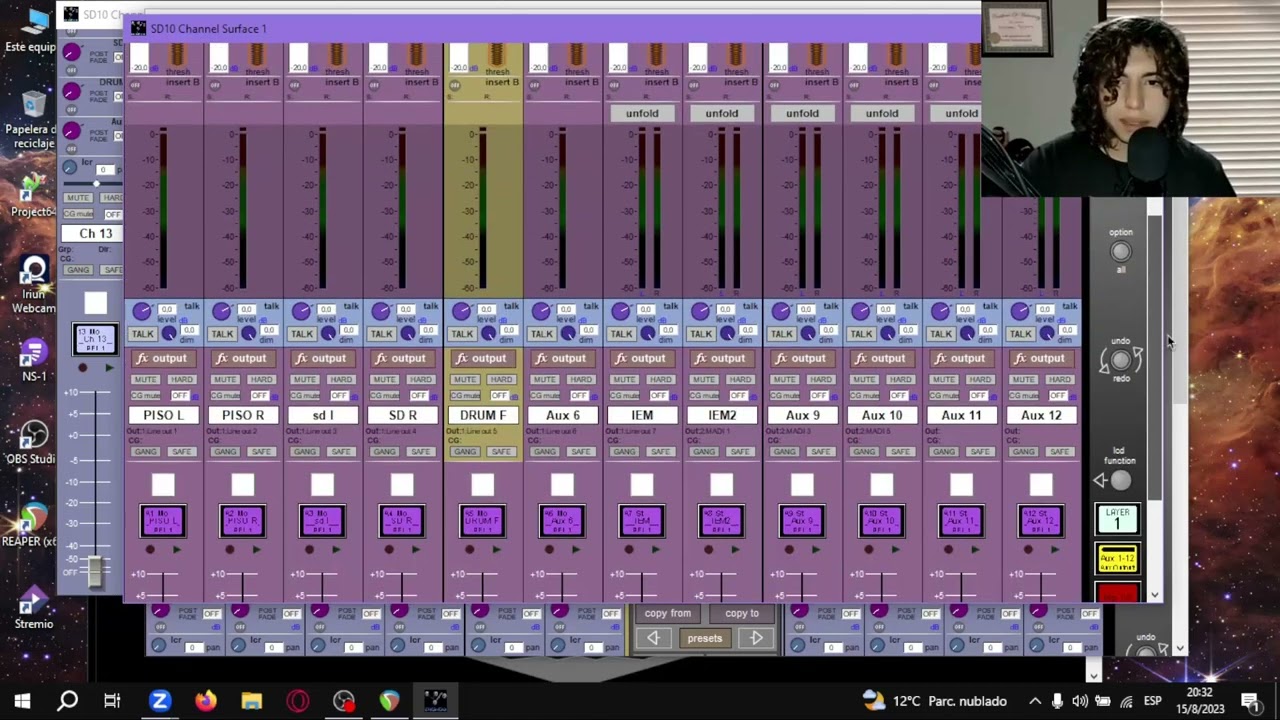This screenshot has height=720, width=1280.
Task: Click the undo/redo rotary knob
Action: [1120, 360]
